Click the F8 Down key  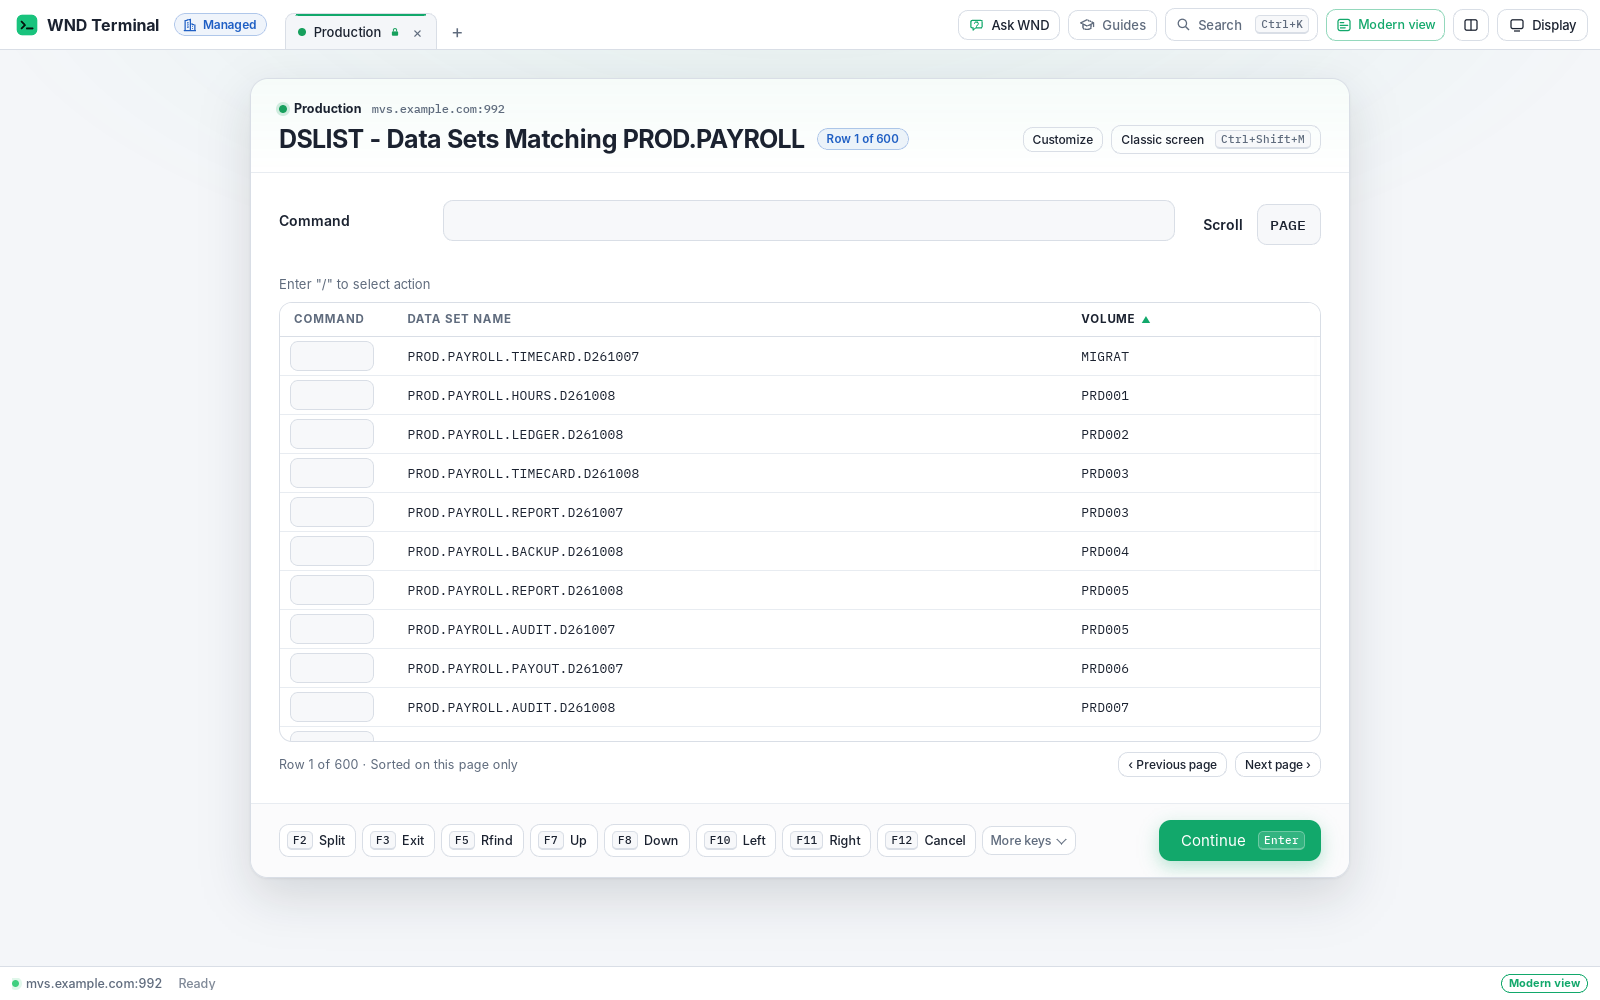point(646,841)
